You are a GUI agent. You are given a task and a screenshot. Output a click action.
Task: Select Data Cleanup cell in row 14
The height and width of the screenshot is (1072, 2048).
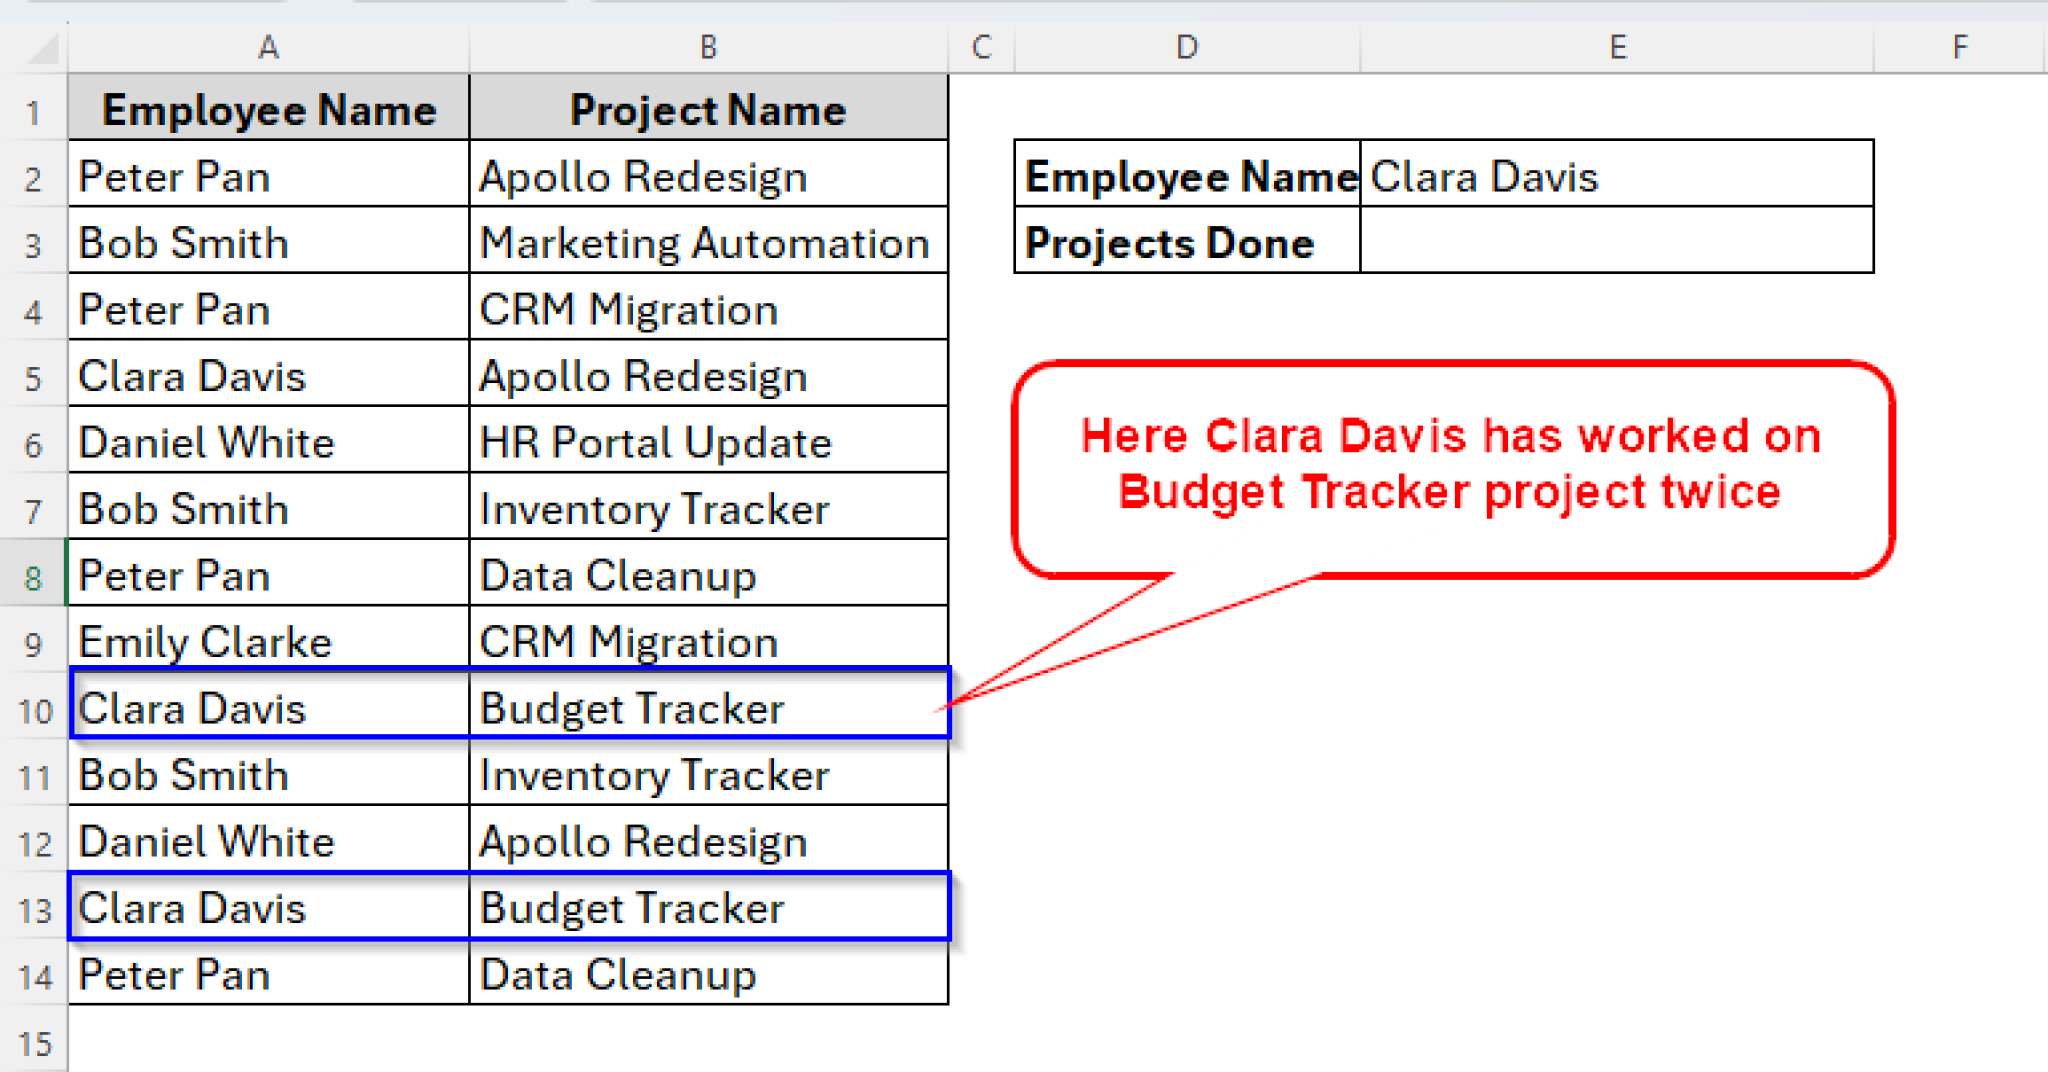707,975
